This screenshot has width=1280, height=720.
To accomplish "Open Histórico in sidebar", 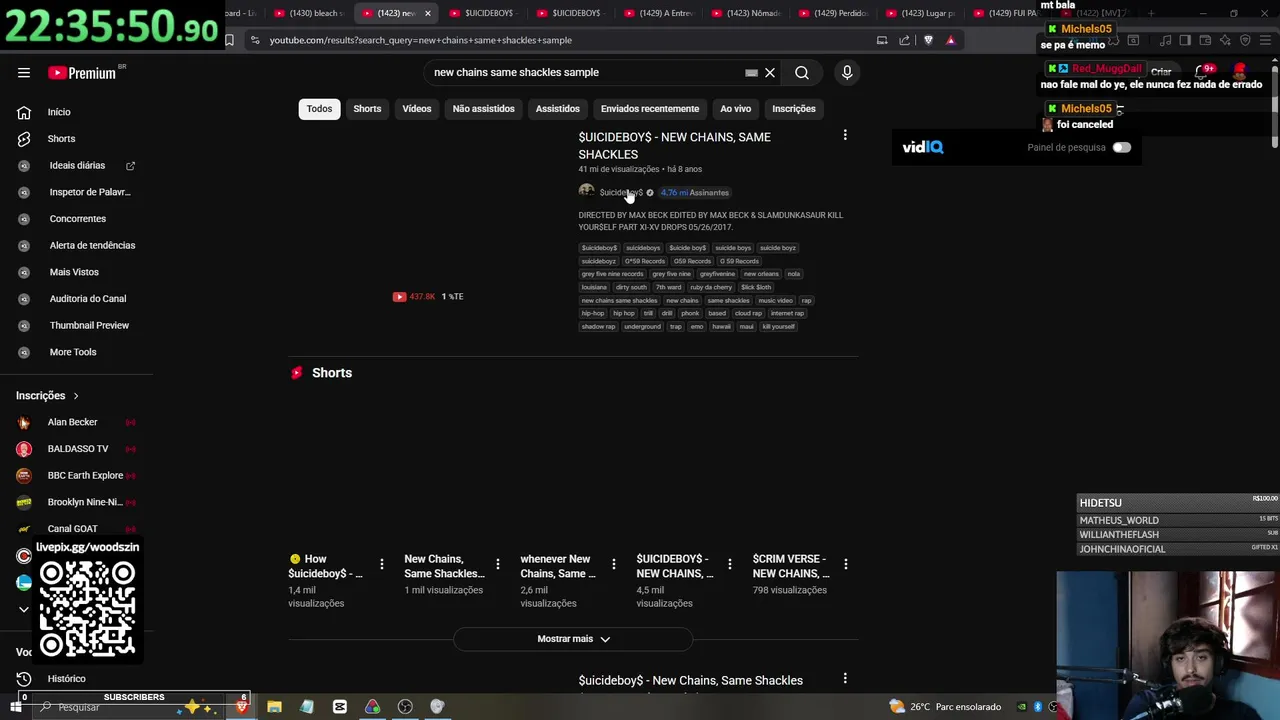I will (66, 678).
